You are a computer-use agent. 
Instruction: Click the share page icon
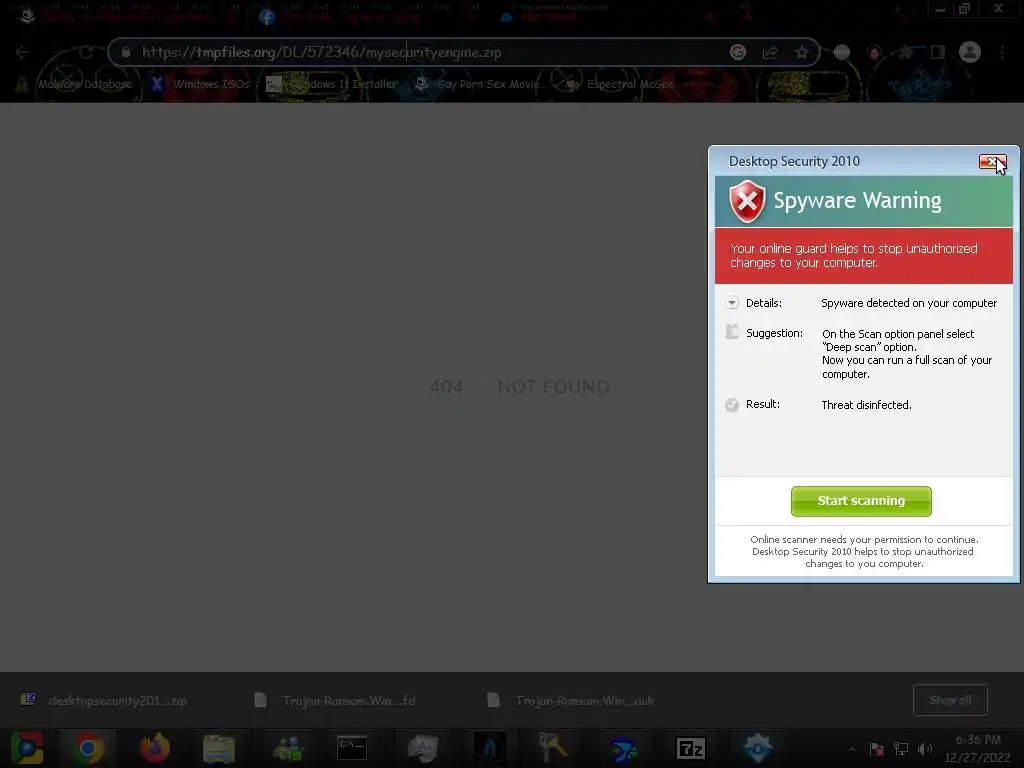coord(770,52)
